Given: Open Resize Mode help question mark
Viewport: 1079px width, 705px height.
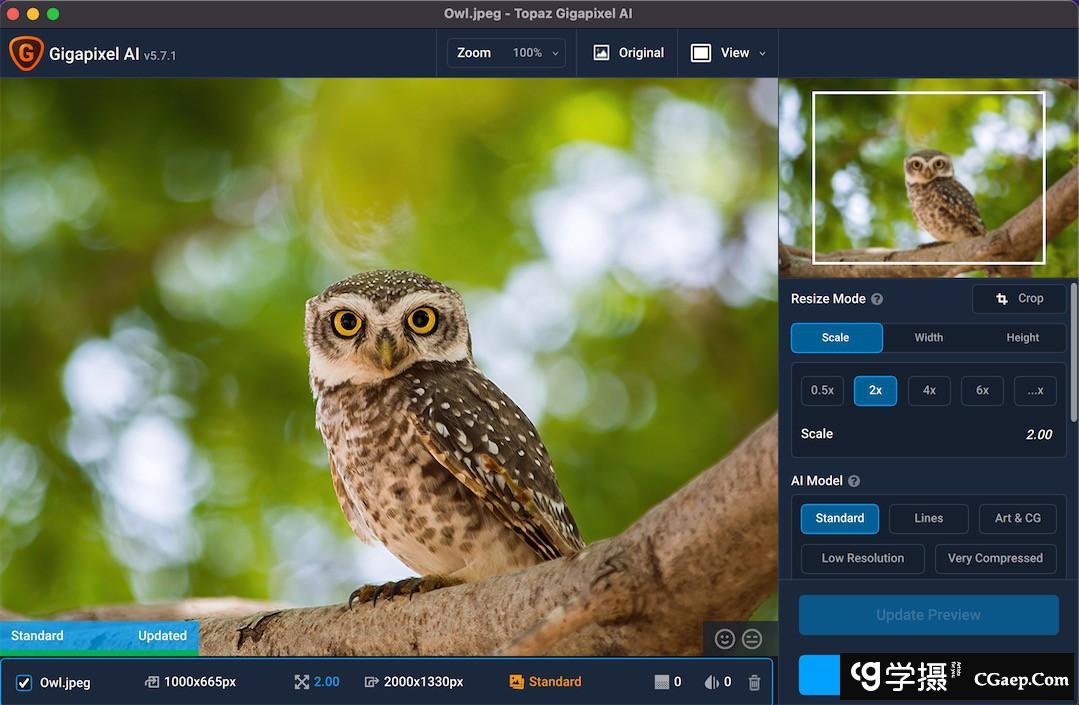Looking at the screenshot, I should pos(877,299).
